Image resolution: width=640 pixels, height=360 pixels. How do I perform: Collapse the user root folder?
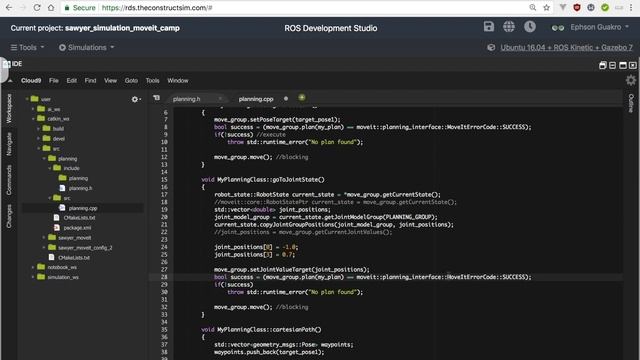tap(27, 99)
